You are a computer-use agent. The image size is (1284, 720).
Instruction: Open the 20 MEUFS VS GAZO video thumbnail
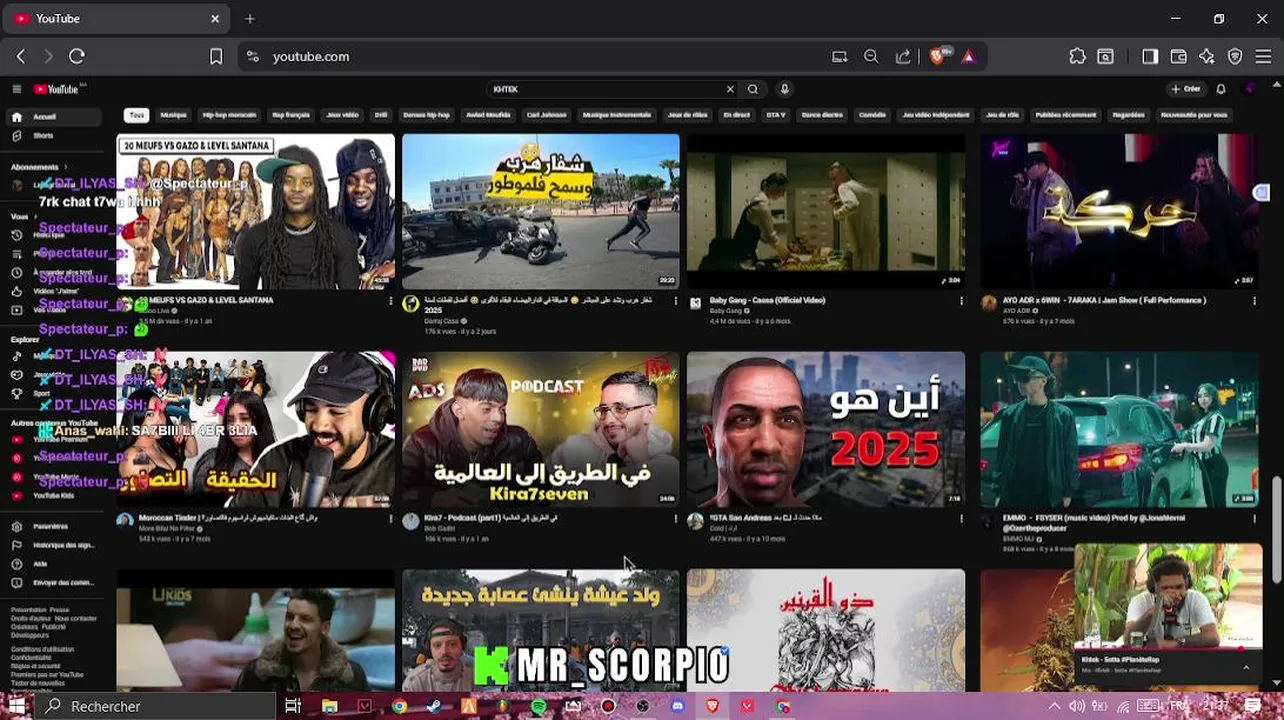click(255, 212)
